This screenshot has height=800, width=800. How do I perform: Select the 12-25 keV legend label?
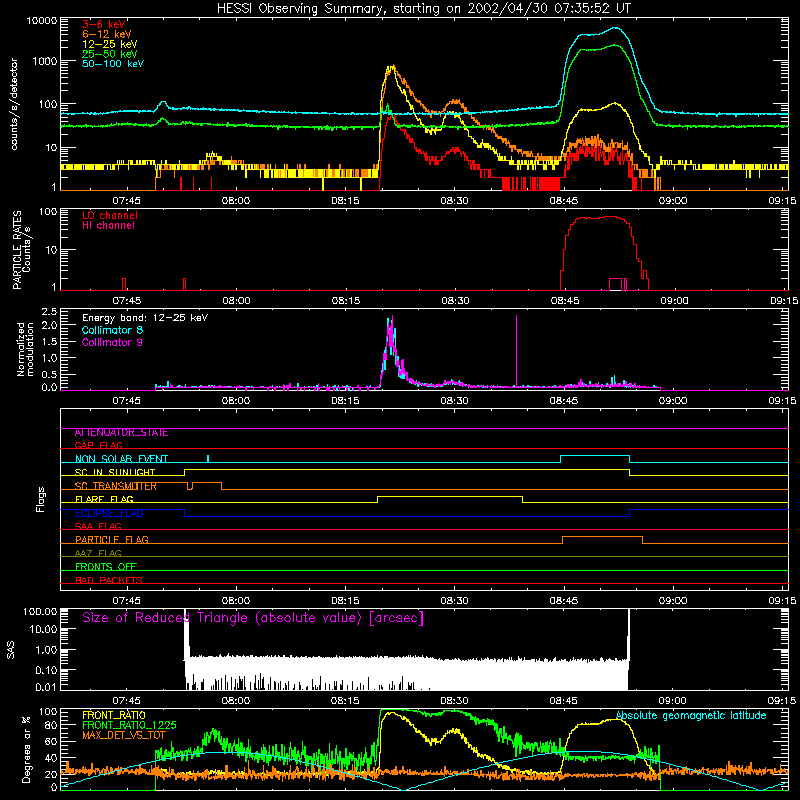pos(109,44)
